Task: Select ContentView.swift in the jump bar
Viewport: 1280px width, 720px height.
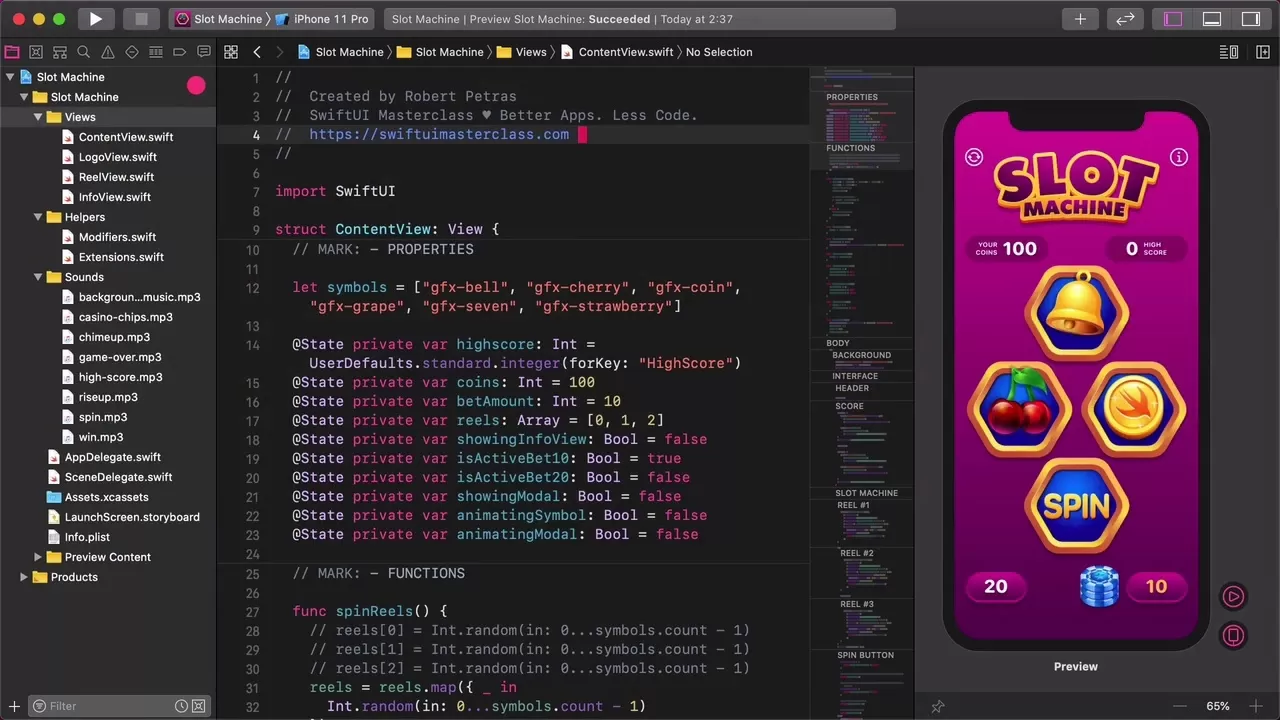Action: tap(625, 52)
